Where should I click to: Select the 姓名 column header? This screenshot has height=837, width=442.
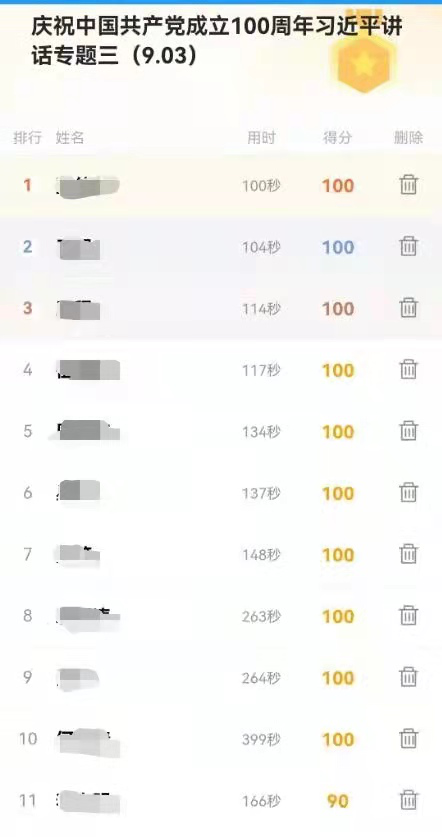point(70,138)
